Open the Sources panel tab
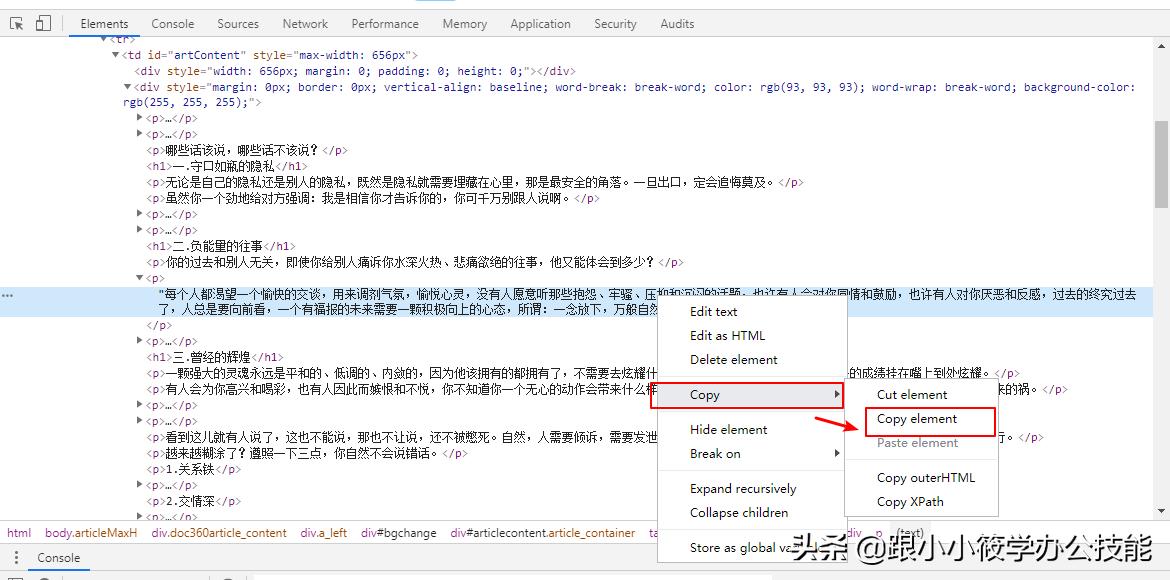Image resolution: width=1170 pixels, height=580 pixels. point(237,22)
